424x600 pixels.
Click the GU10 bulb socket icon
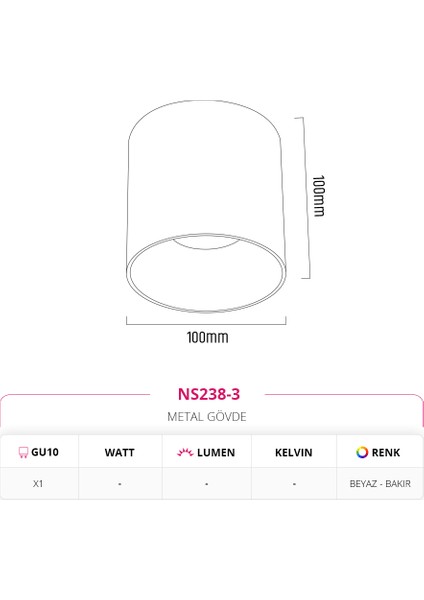pos(23,452)
